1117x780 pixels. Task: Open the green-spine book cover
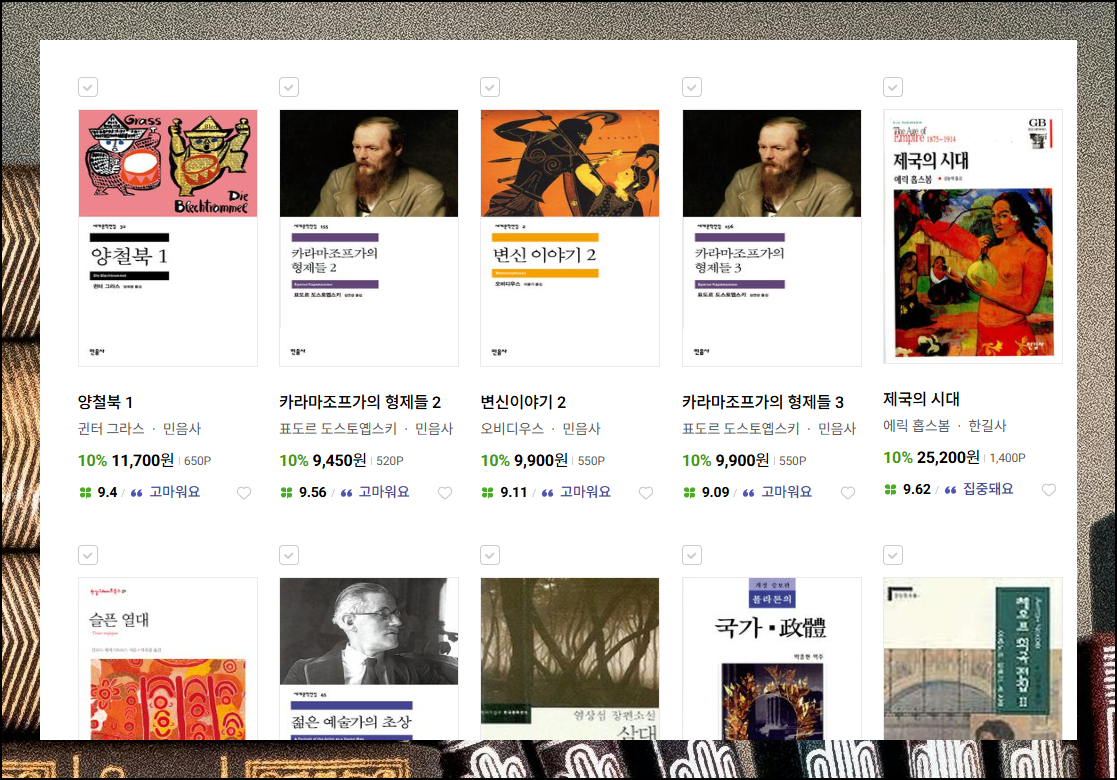(x=973, y=658)
